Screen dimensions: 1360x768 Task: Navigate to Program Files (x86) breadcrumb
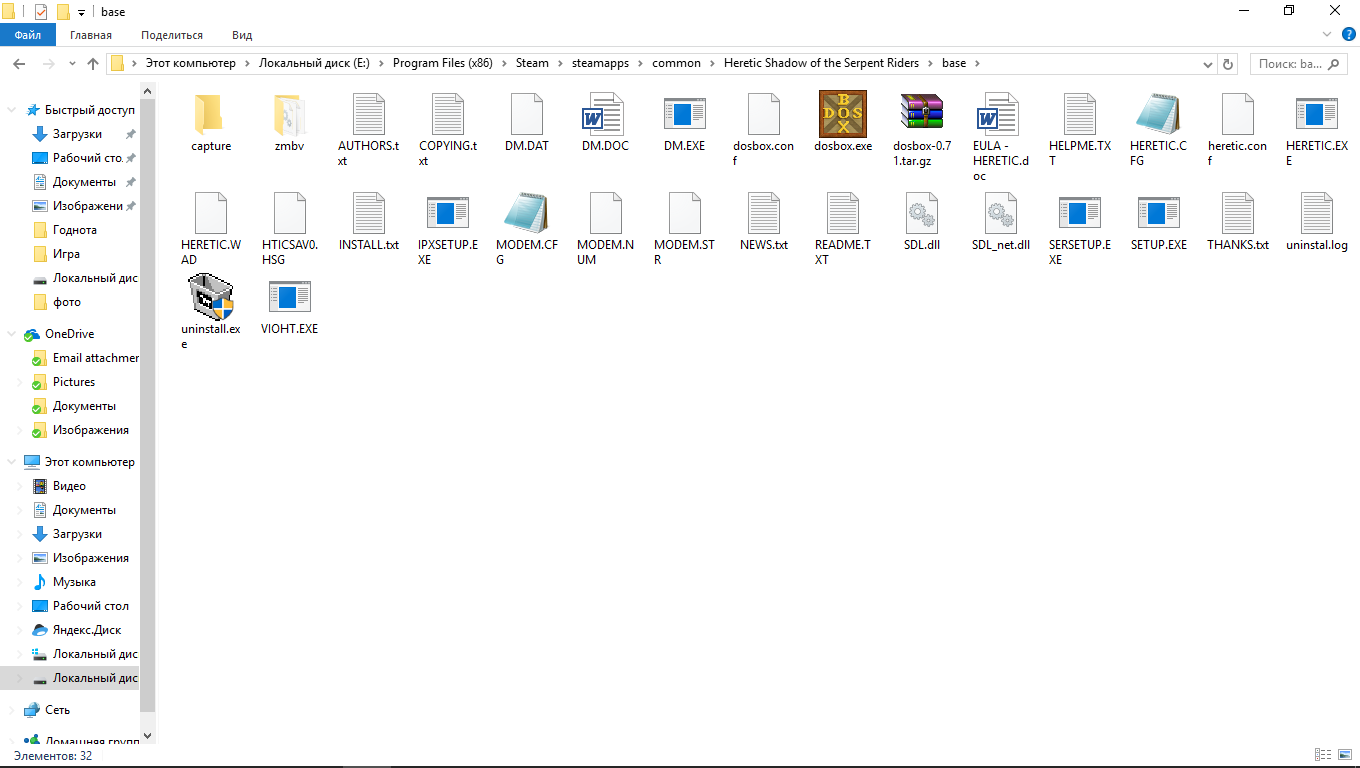tap(442, 63)
